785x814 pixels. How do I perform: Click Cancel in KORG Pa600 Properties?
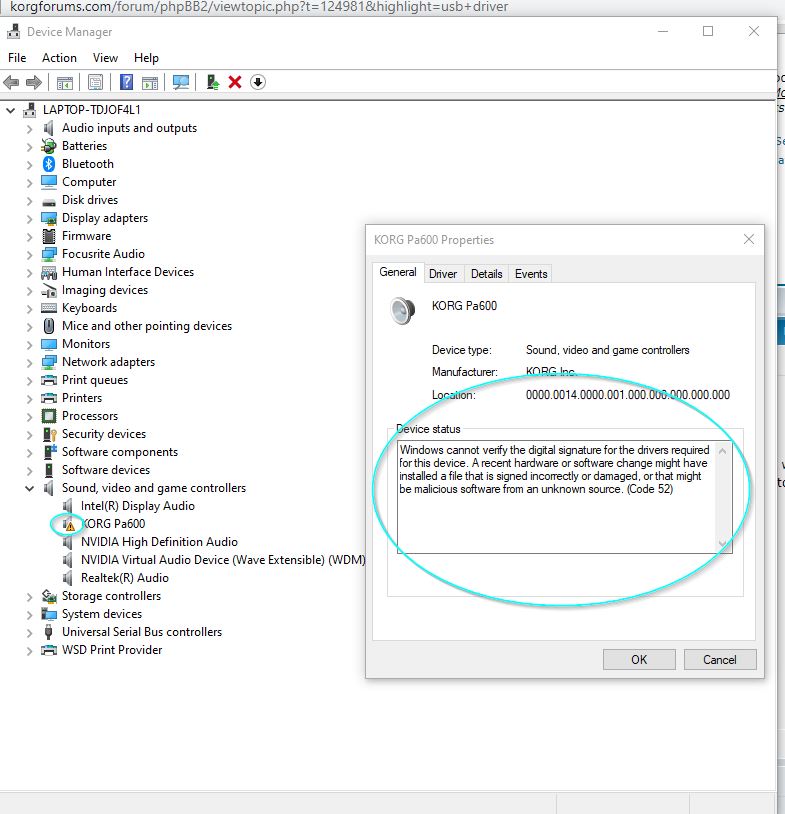click(x=720, y=659)
